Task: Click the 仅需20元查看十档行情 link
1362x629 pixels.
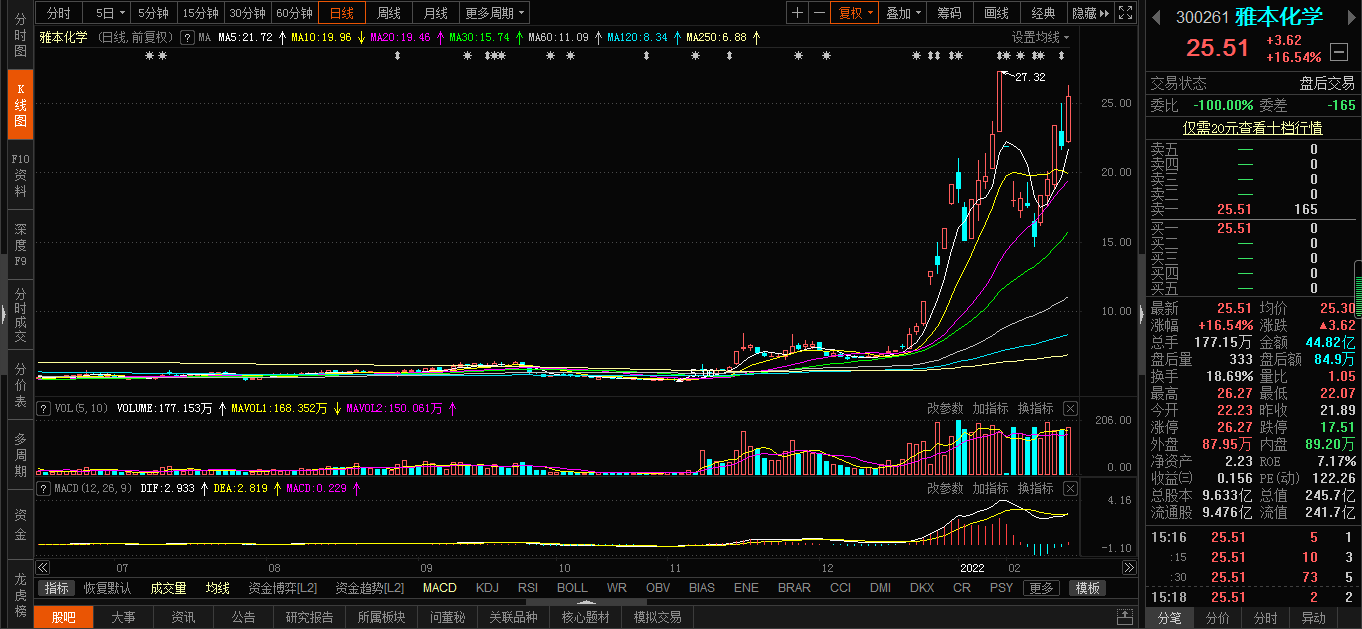Action: coord(1252,128)
